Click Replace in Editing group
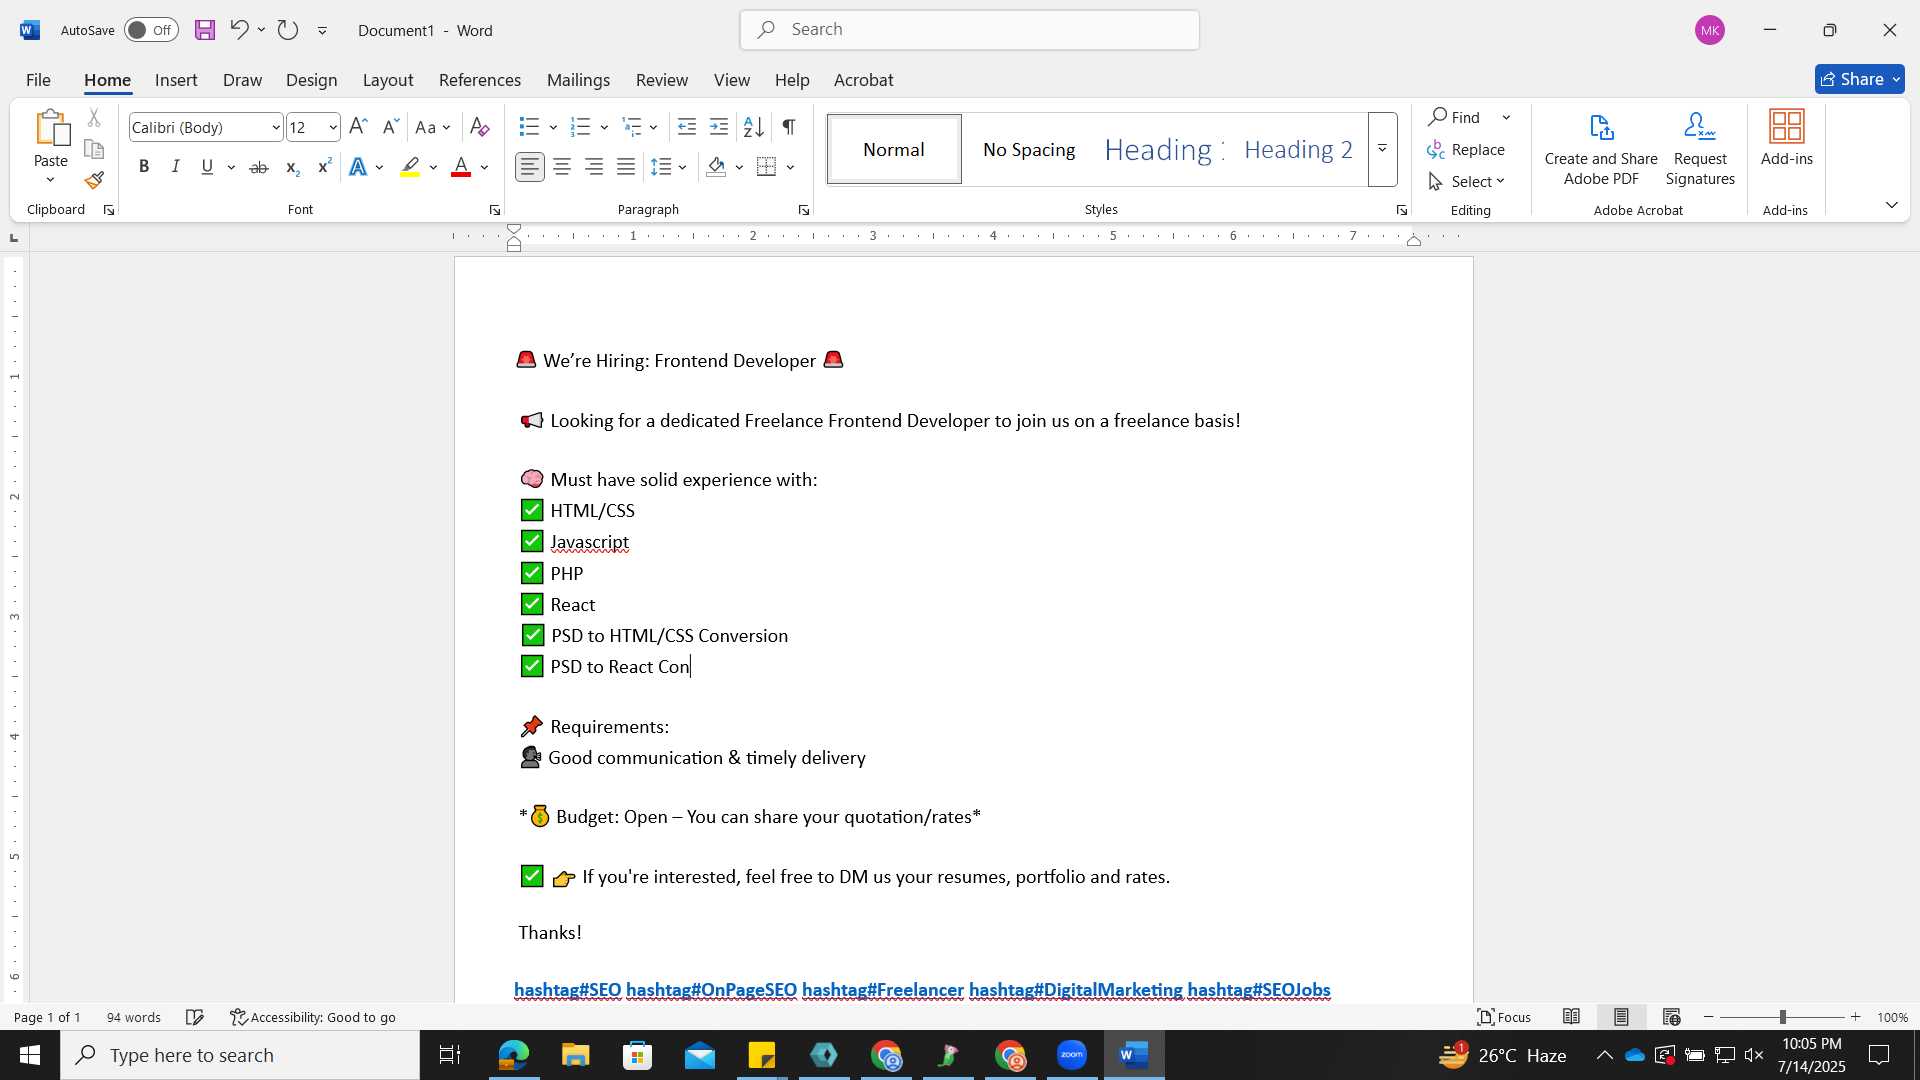The width and height of the screenshot is (1920, 1080). click(x=1466, y=149)
